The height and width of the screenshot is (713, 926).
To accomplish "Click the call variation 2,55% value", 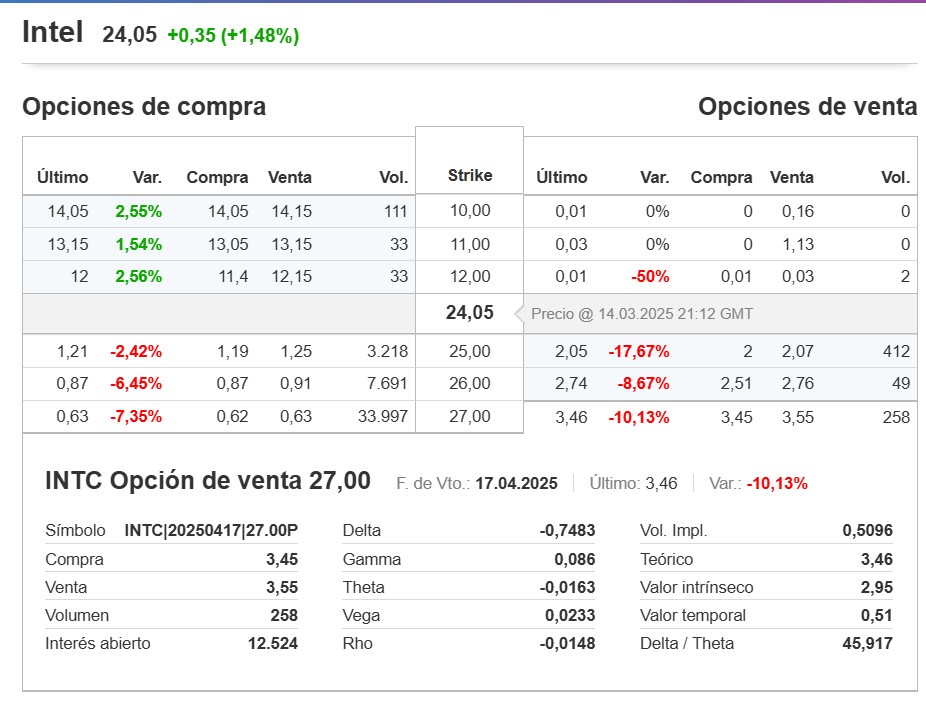I will coord(138,211).
